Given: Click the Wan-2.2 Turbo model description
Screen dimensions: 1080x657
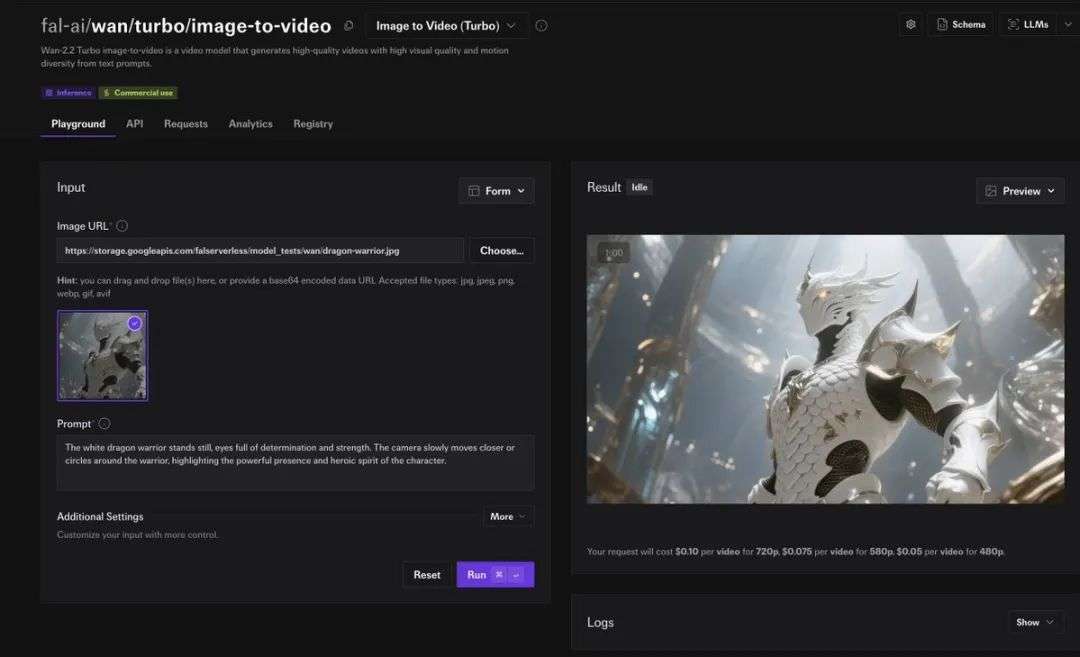Looking at the screenshot, I should coord(275,56).
